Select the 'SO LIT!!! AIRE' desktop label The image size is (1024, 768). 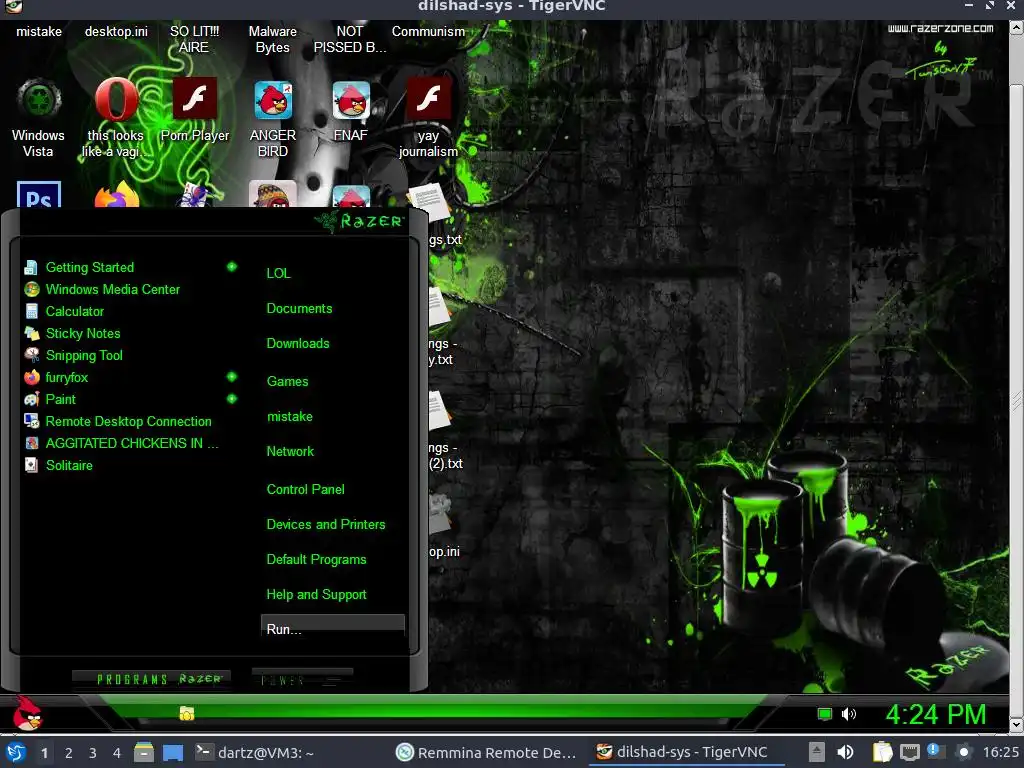point(194,39)
